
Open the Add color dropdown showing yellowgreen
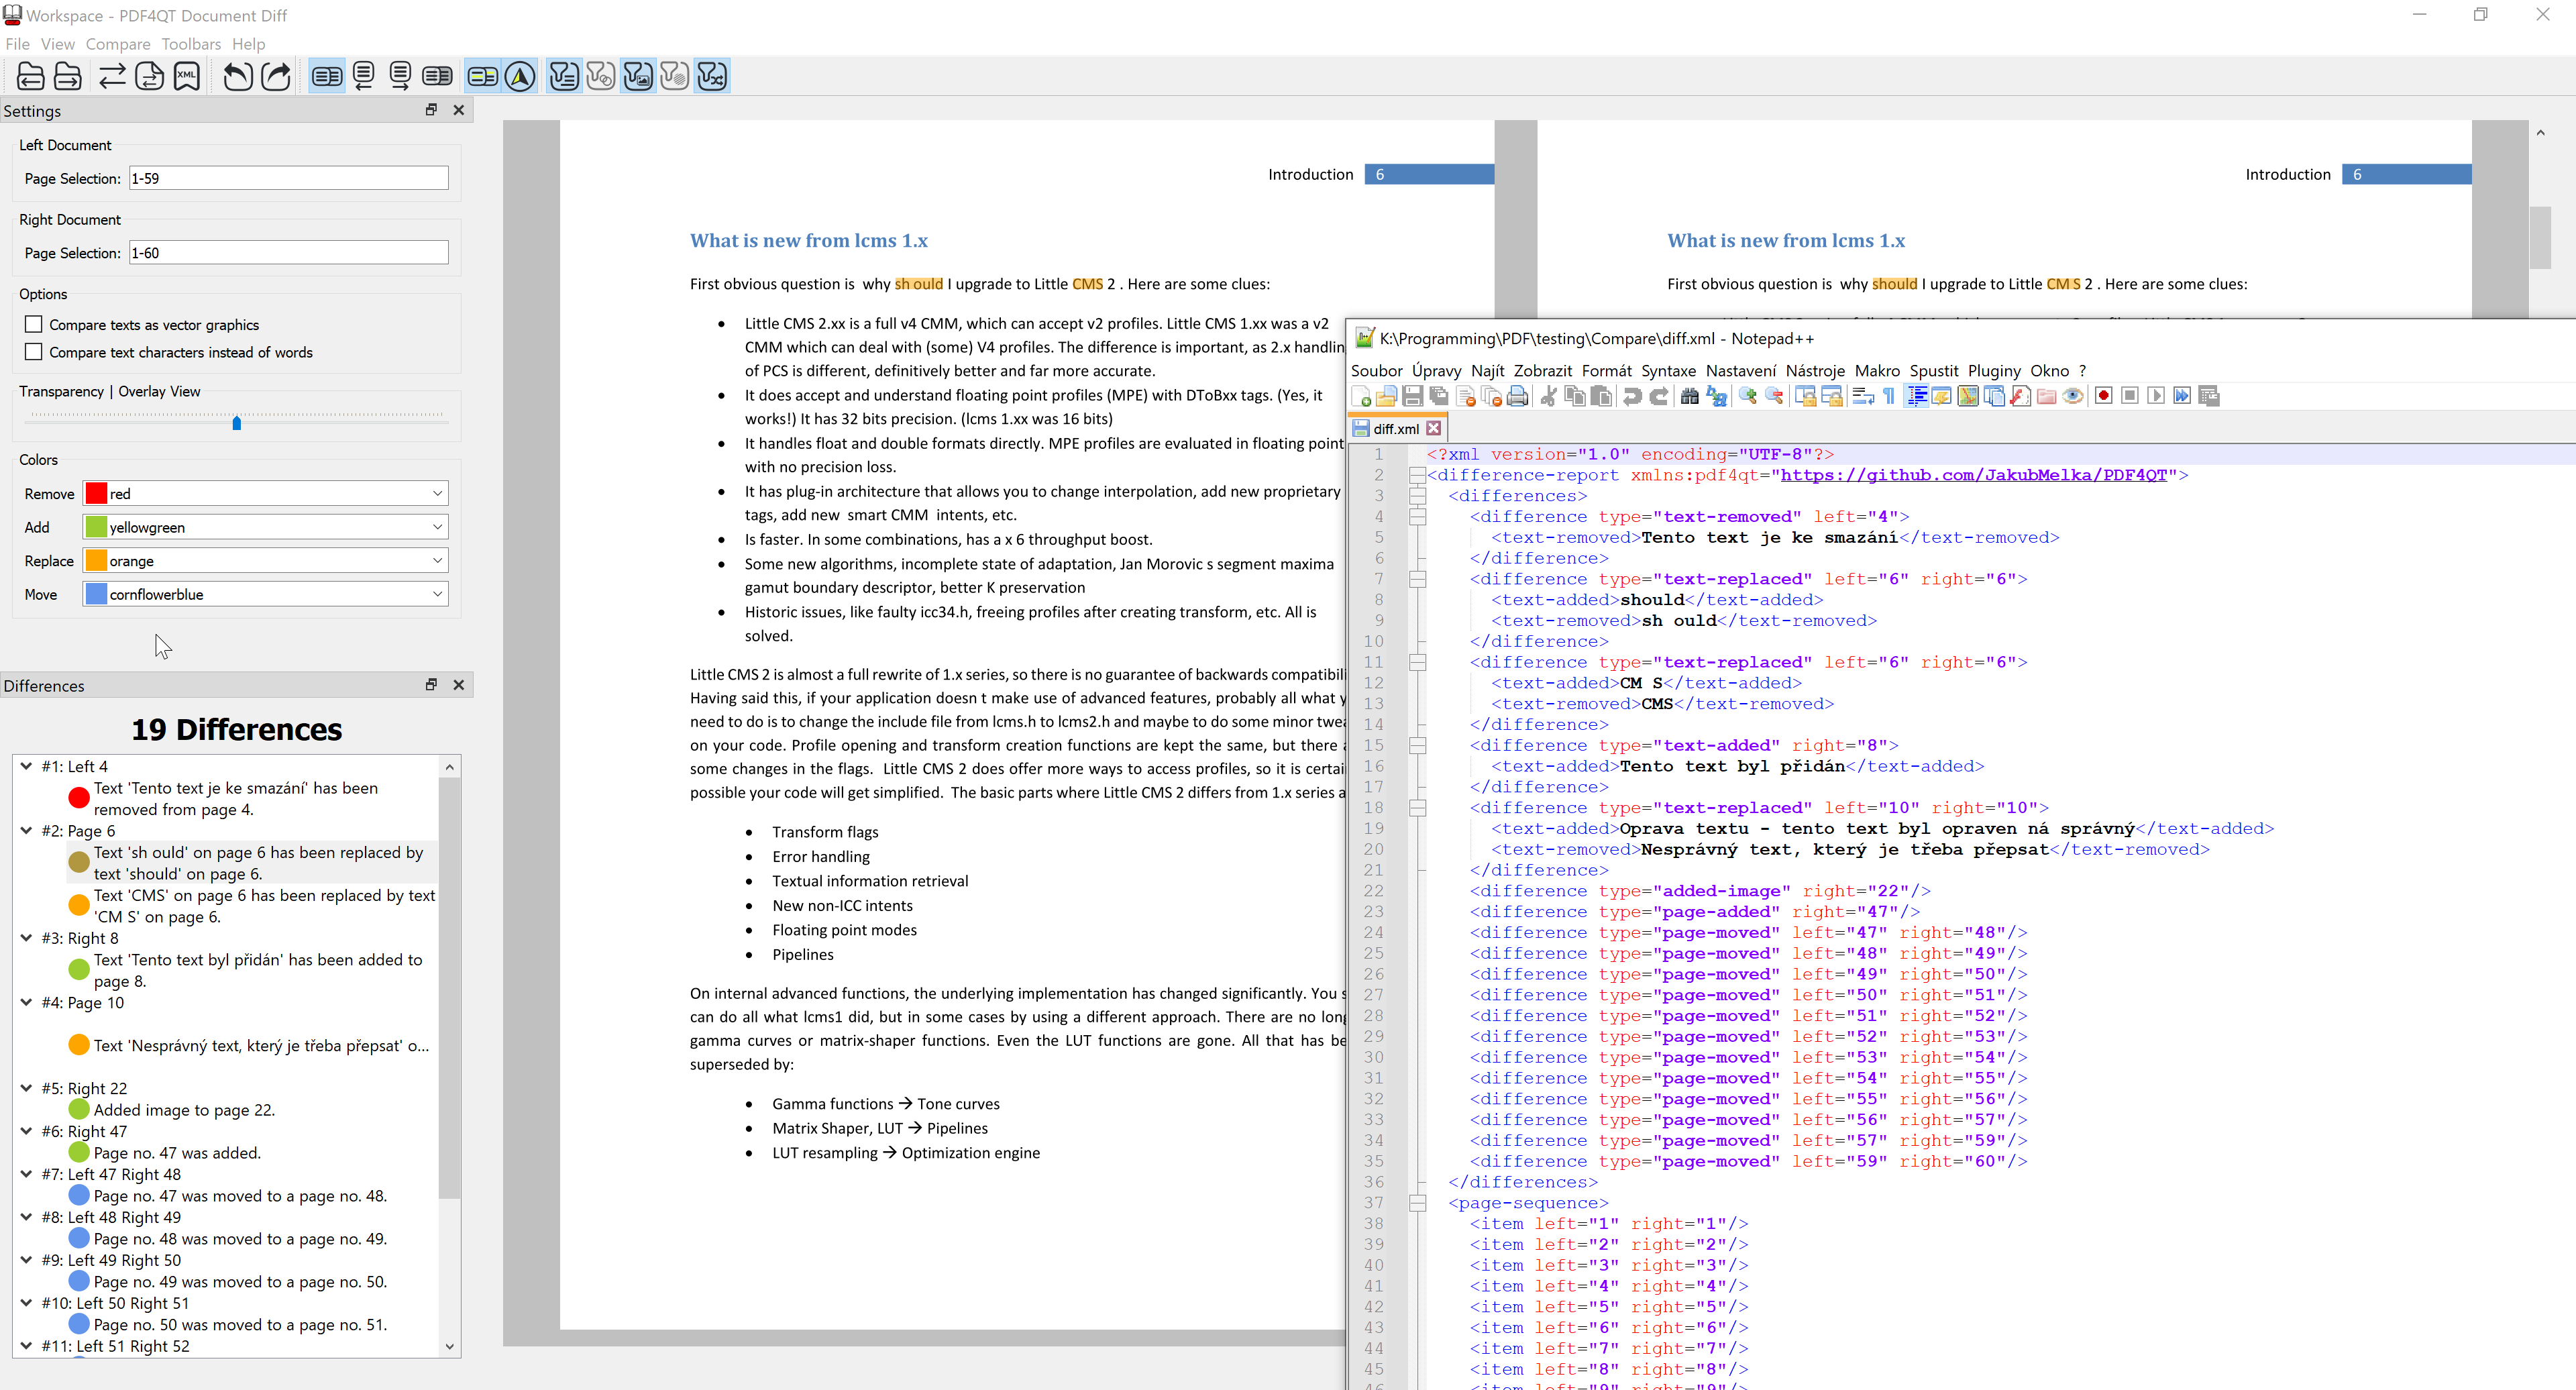265,527
